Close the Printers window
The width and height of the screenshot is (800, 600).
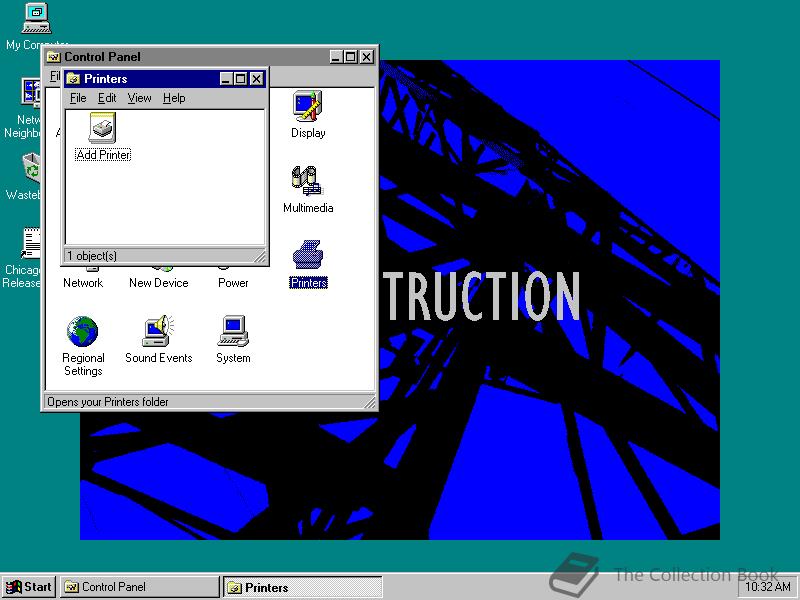tap(256, 79)
